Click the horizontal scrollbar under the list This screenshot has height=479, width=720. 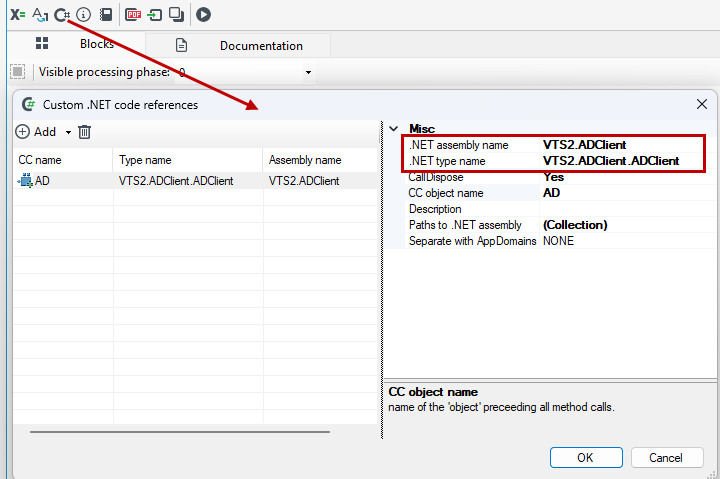tap(180, 432)
